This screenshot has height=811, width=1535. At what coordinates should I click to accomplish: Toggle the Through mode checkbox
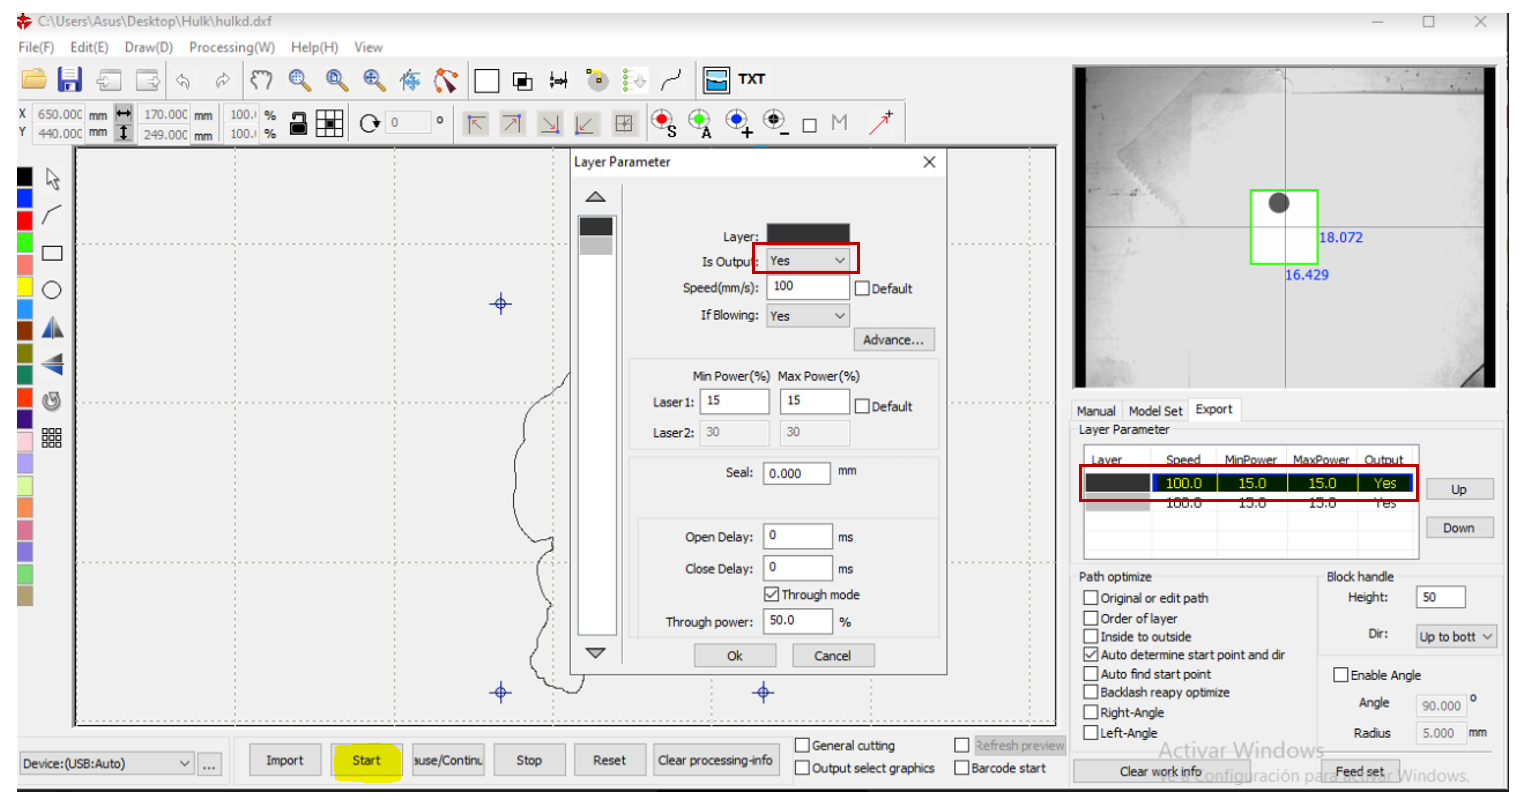point(771,594)
